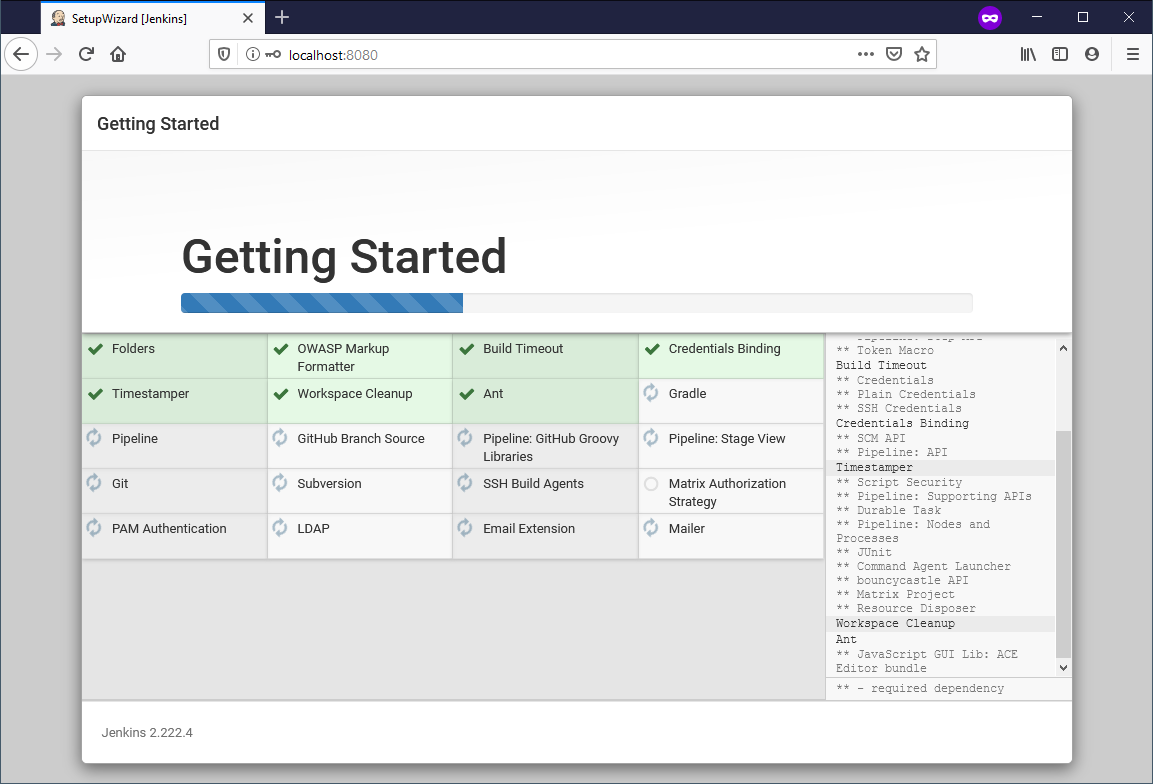
Task: Open a new browser tab
Action: (282, 17)
